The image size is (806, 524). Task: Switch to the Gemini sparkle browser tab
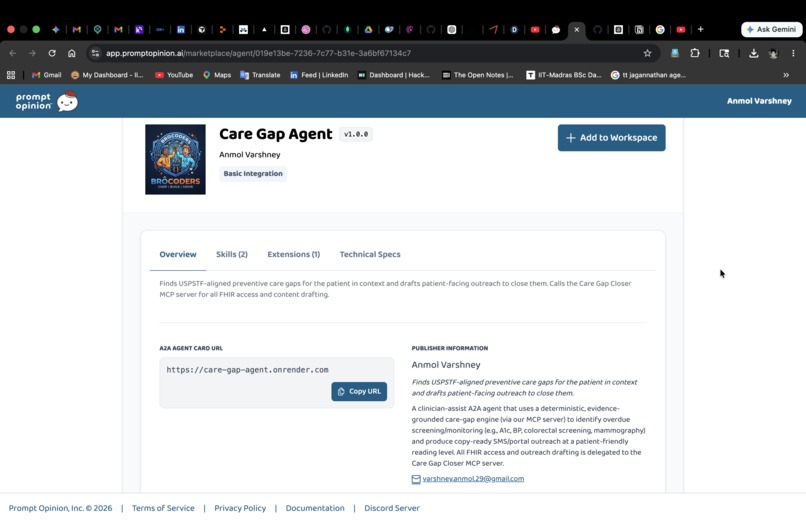pyautogui.click(x=56, y=29)
